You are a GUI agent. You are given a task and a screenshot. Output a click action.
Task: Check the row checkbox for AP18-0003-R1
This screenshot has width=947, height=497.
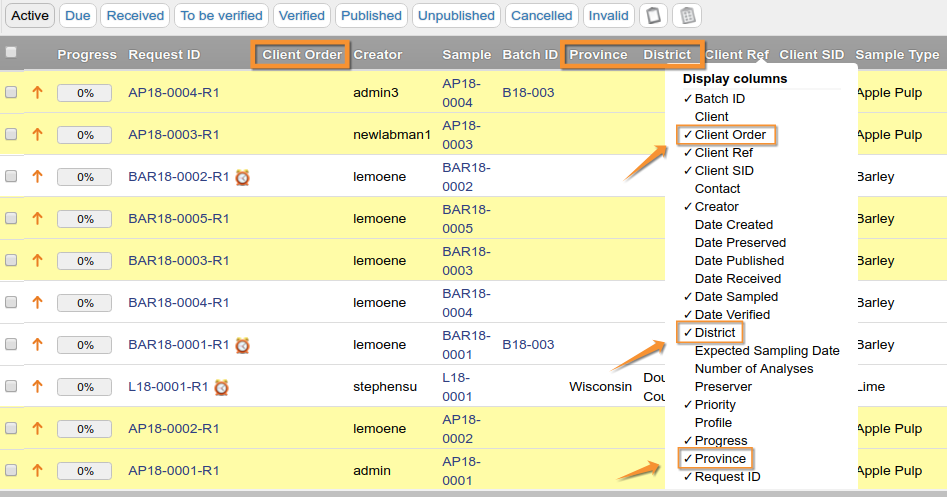[11, 135]
